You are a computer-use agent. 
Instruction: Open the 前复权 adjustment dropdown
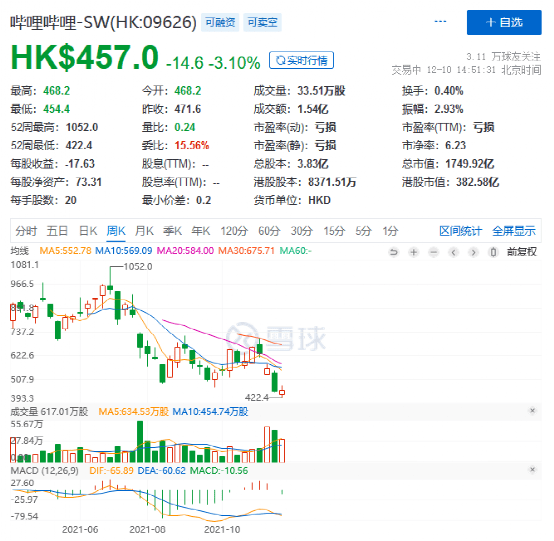[x=522, y=252]
